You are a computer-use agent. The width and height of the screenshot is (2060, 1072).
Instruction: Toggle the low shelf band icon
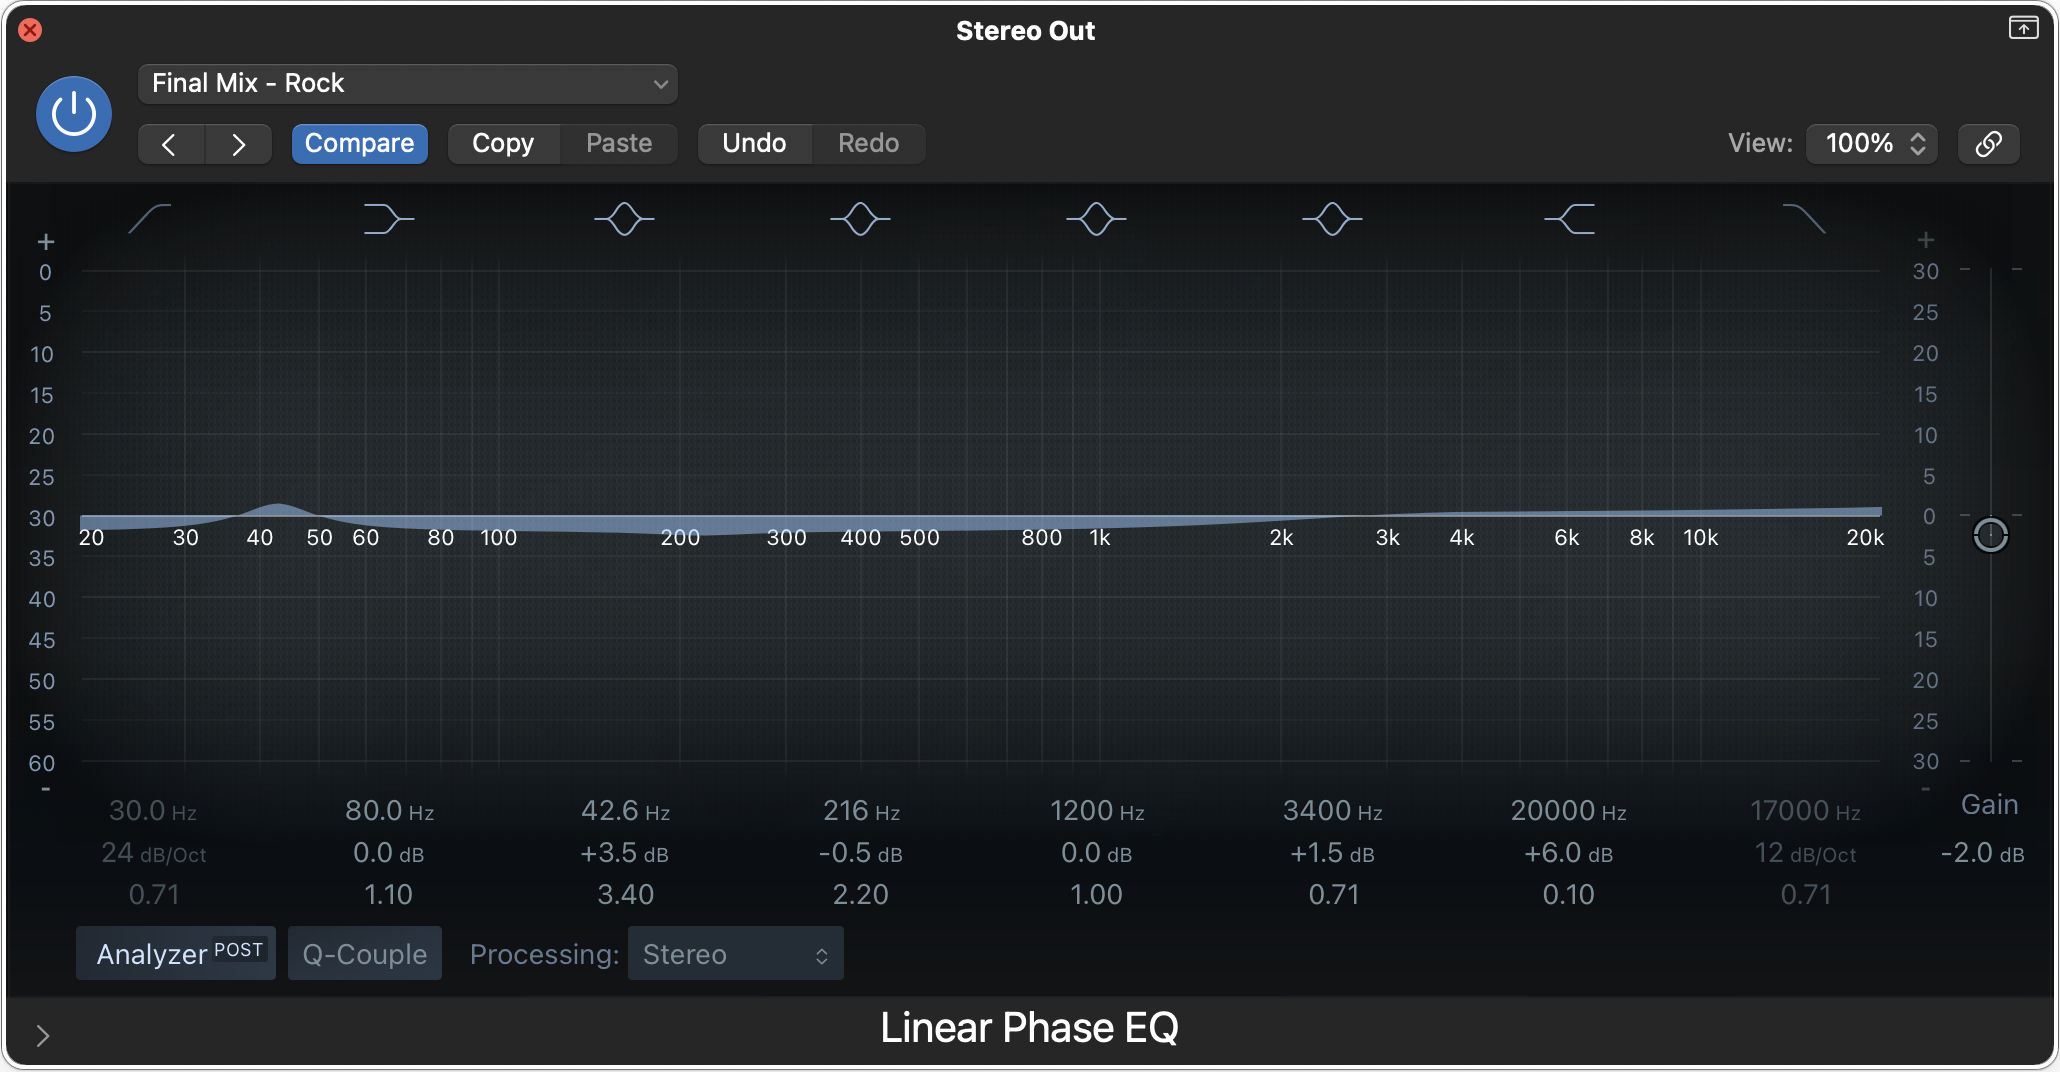[388, 219]
